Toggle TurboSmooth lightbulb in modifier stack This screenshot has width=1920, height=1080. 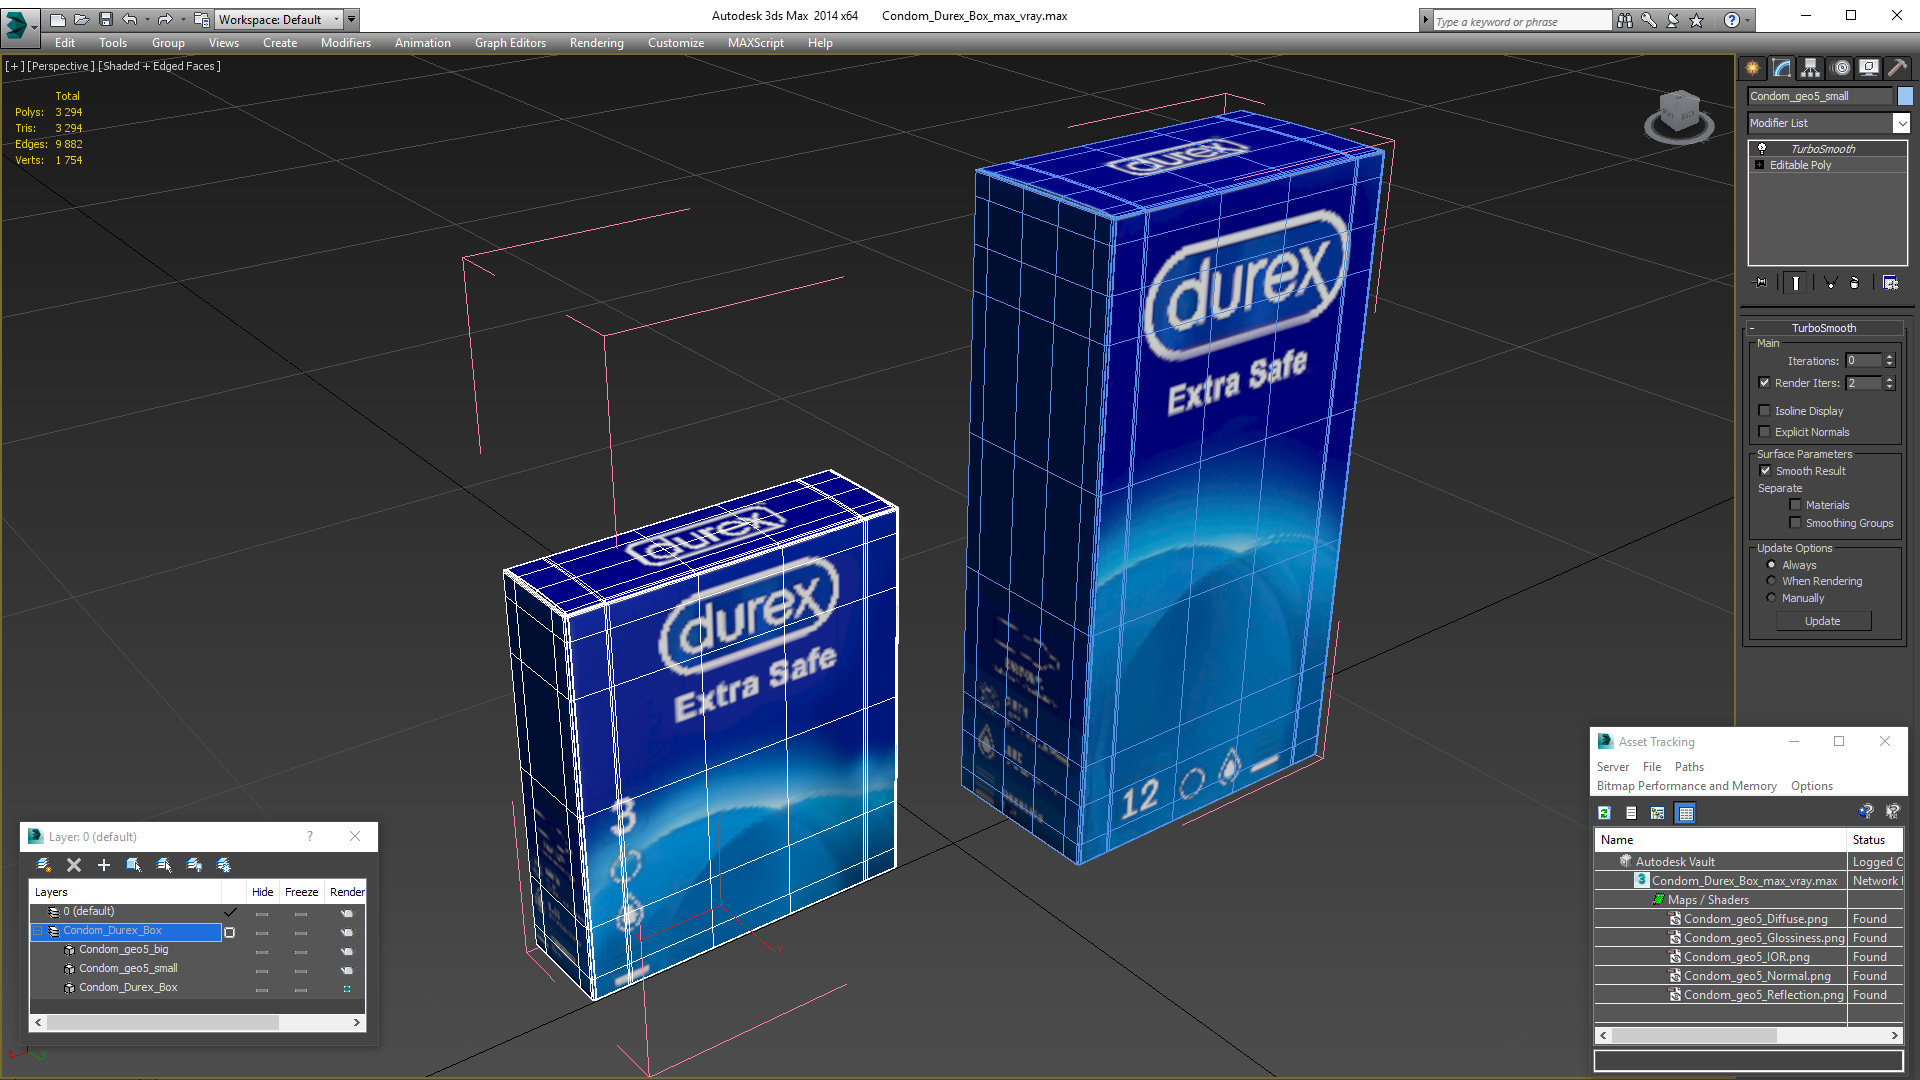click(1762, 148)
